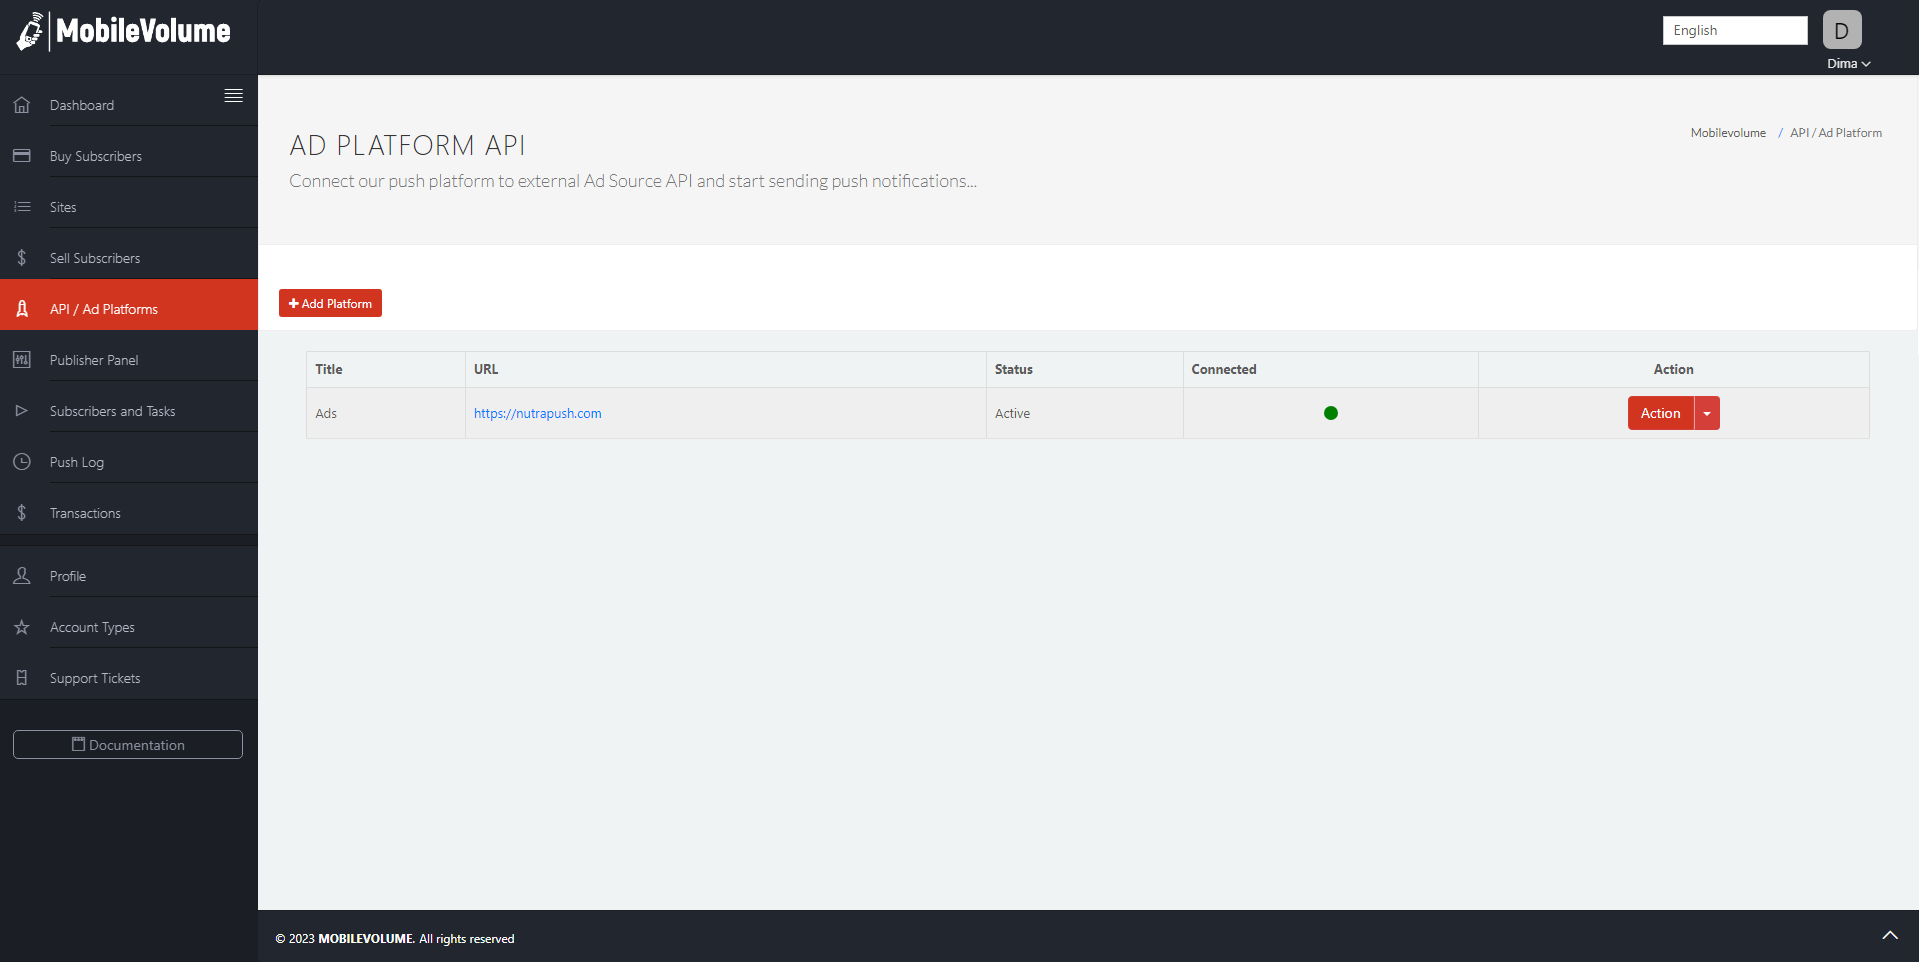Viewport: 1919px width, 962px height.
Task: Click the Sell Subscribers dollar icon
Action: click(x=21, y=257)
